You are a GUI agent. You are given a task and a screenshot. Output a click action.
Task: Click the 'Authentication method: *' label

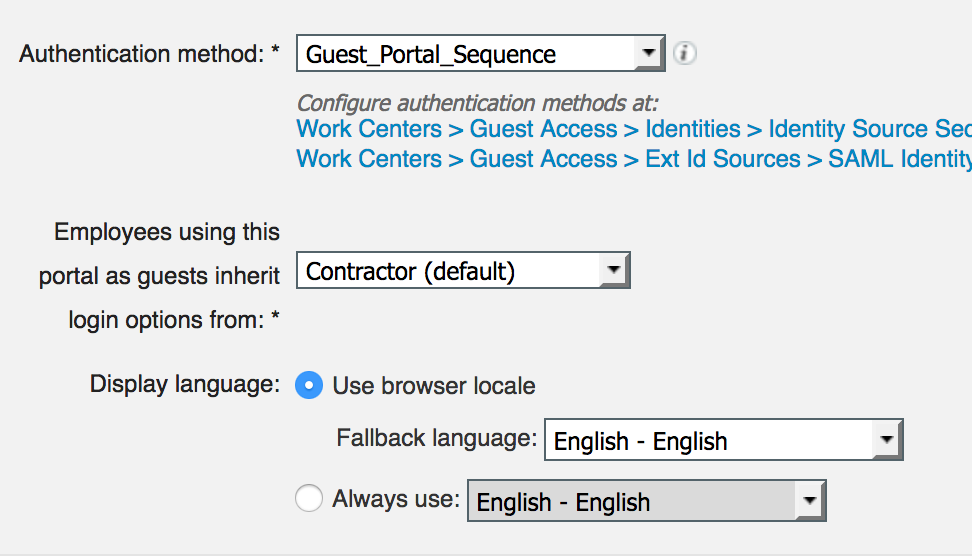(x=149, y=54)
